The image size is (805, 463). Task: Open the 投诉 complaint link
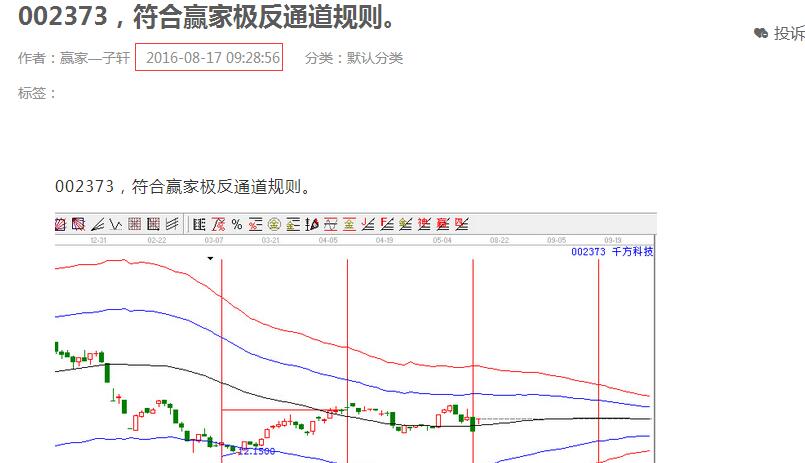point(787,34)
